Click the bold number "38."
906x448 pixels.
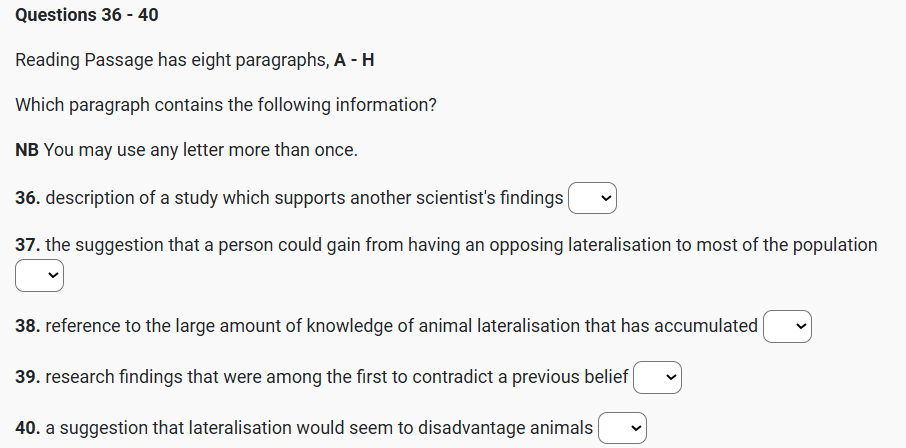28,326
